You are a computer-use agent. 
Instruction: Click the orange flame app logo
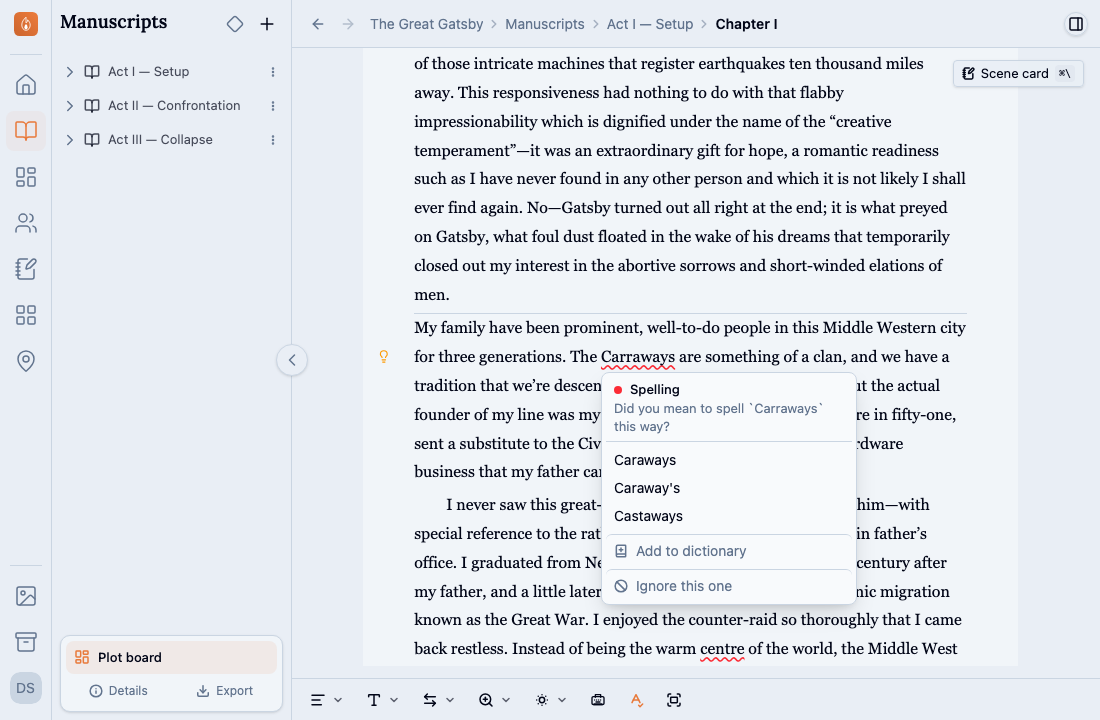pos(26,24)
